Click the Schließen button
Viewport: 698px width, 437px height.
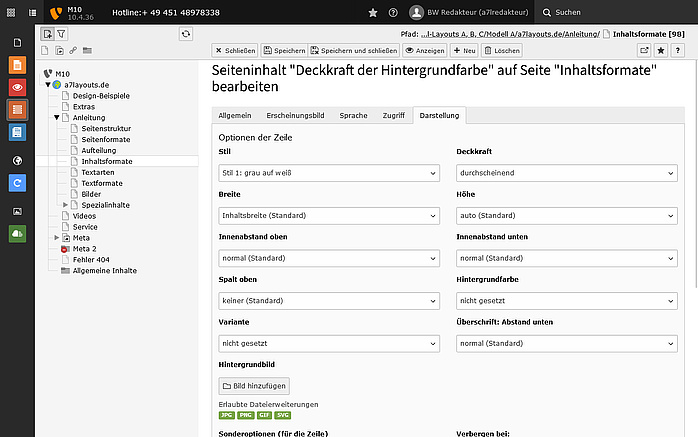[x=235, y=50]
